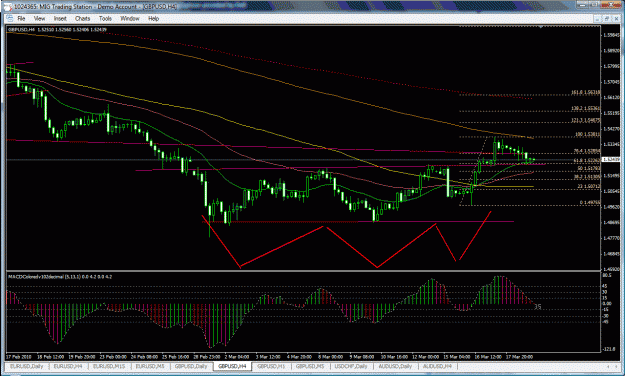Switch to the AUDUSD,H4 chart tab
This screenshot has width=625, height=376.
tap(437, 366)
